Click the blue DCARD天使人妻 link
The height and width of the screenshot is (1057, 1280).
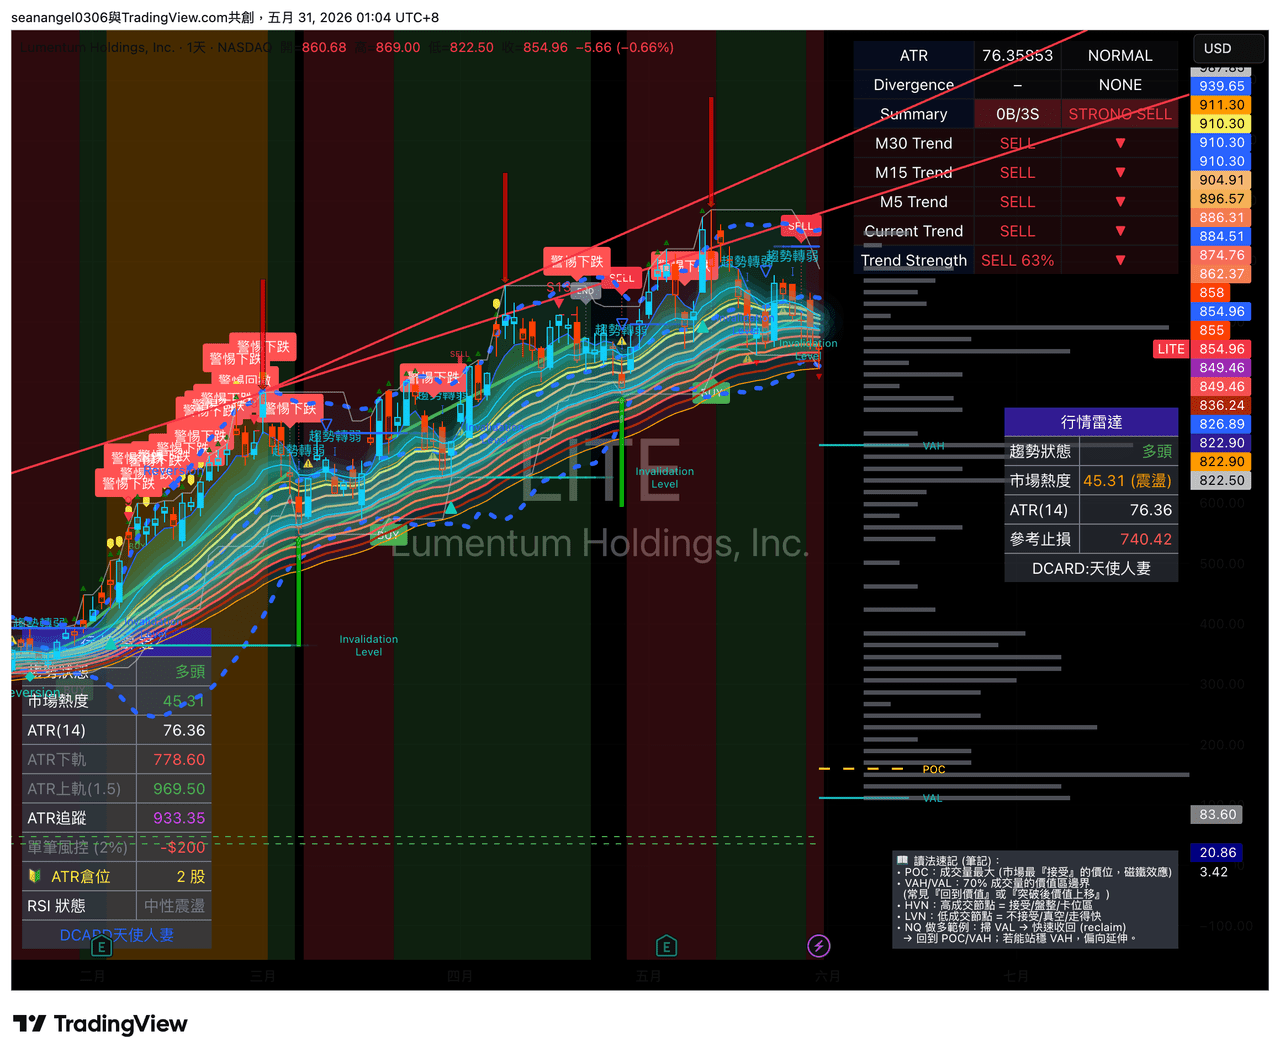click(117, 935)
